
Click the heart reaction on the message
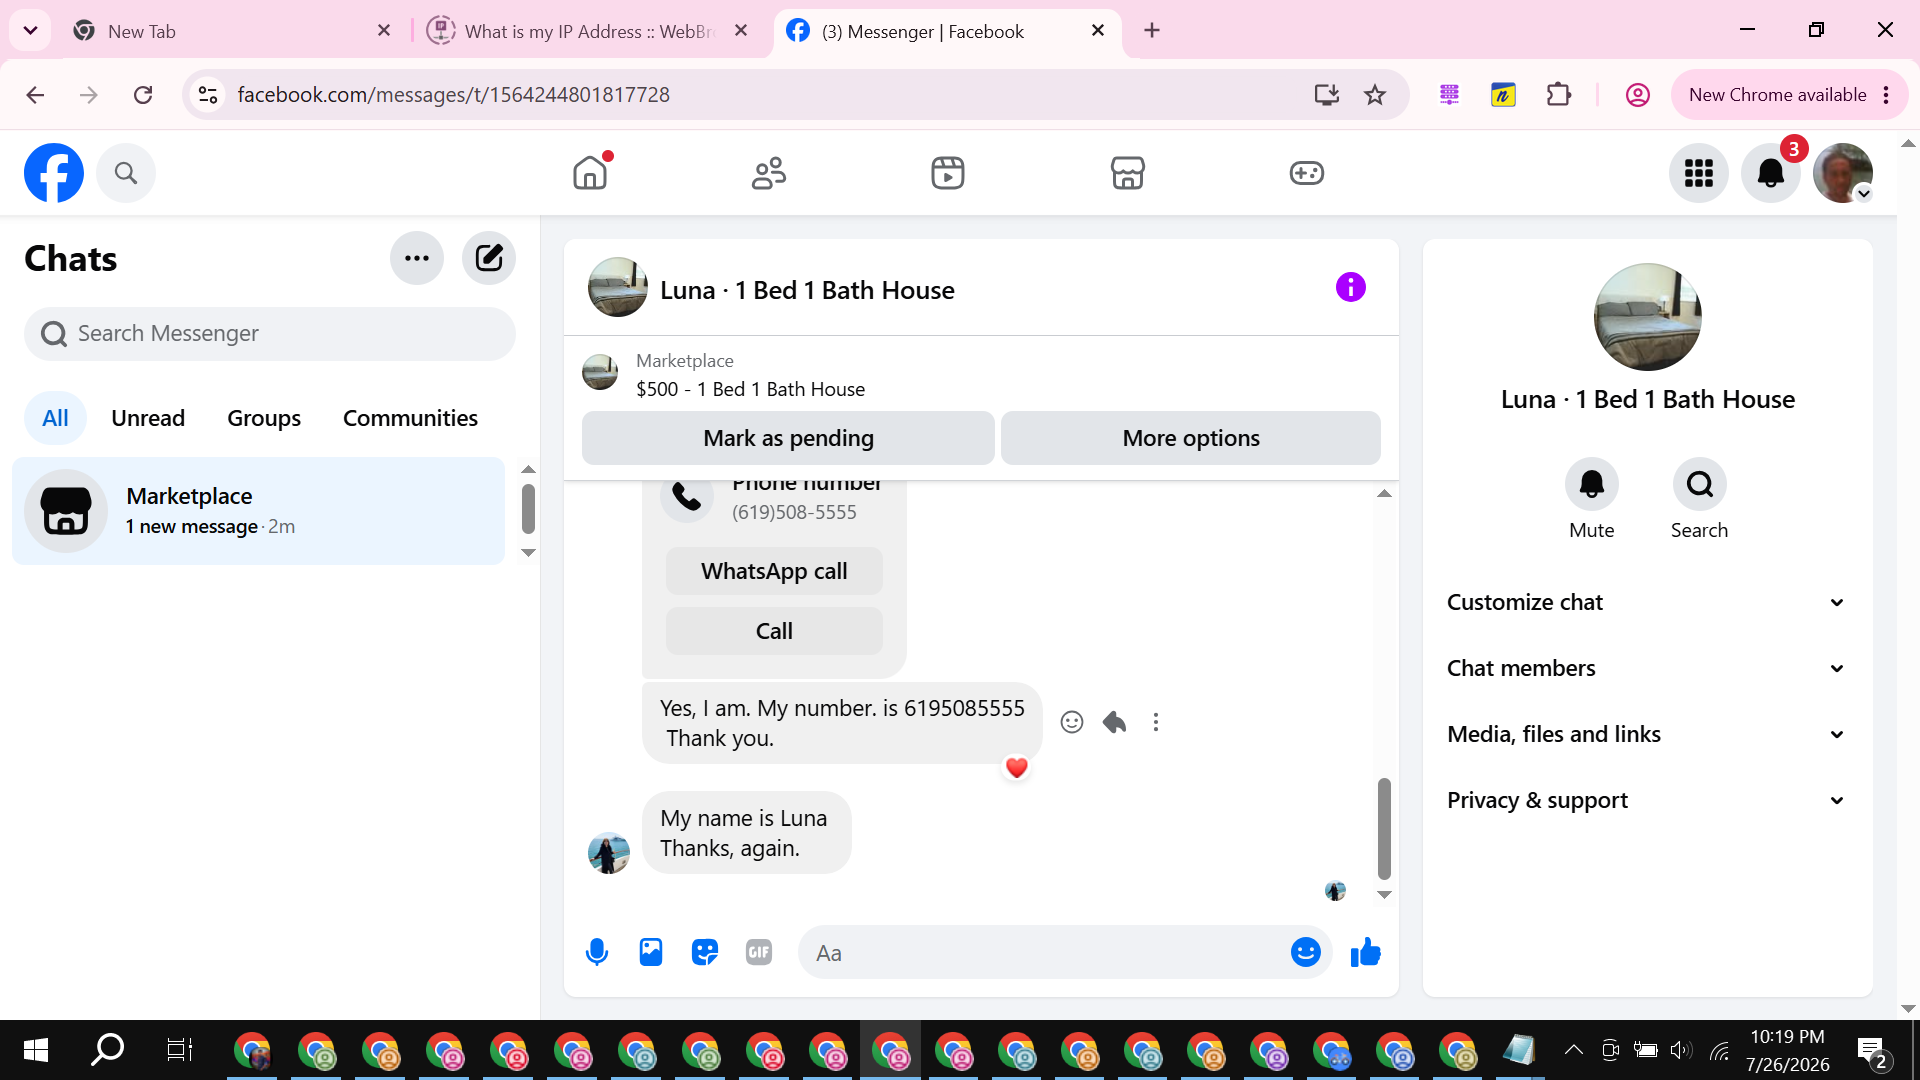point(1017,768)
